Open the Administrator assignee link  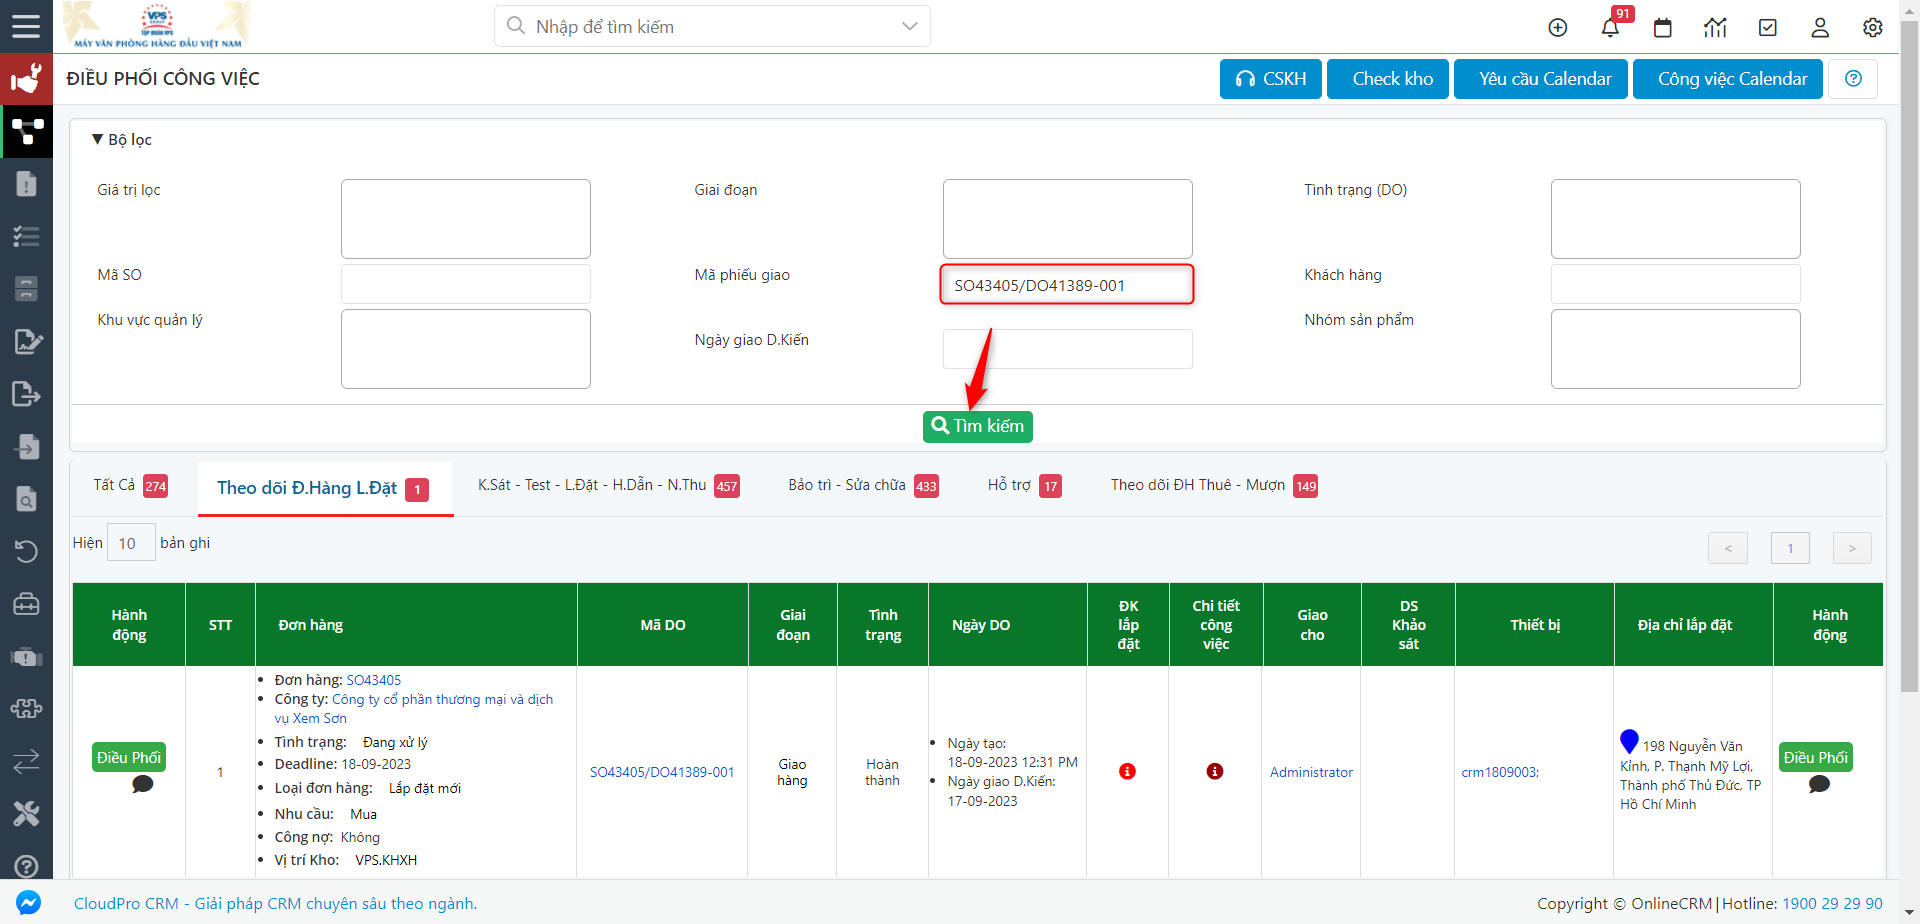(1311, 772)
